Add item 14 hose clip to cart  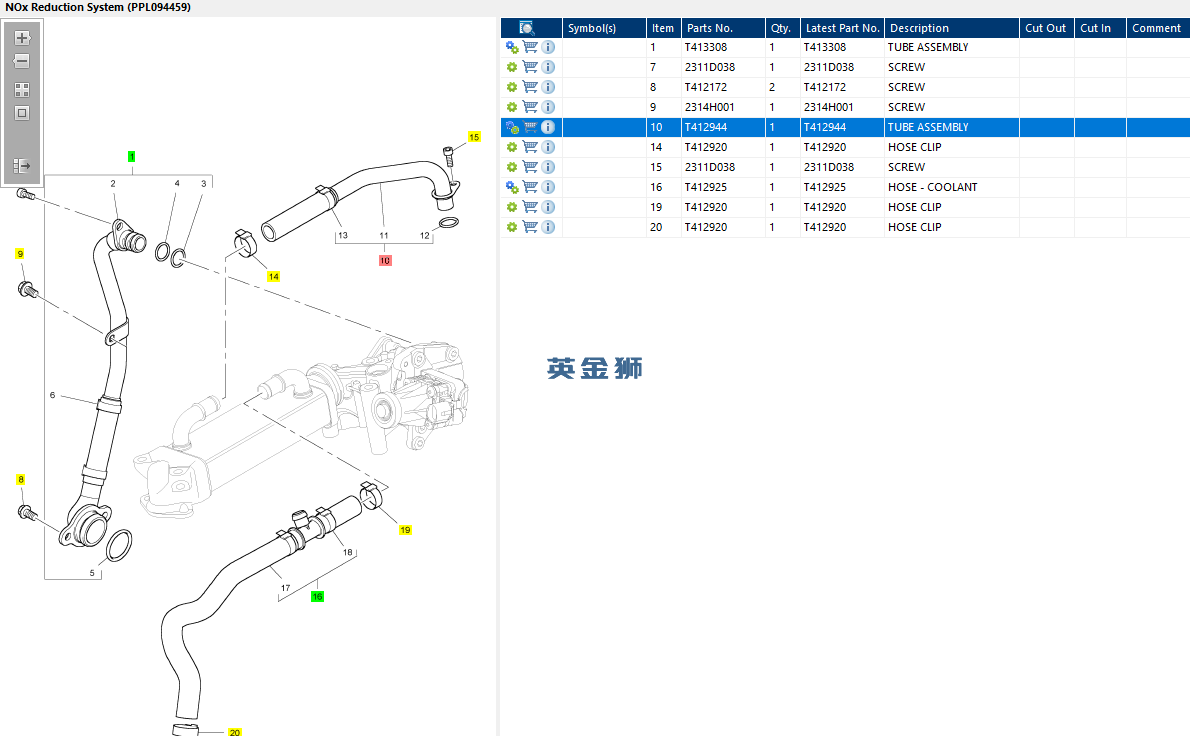tap(530, 147)
